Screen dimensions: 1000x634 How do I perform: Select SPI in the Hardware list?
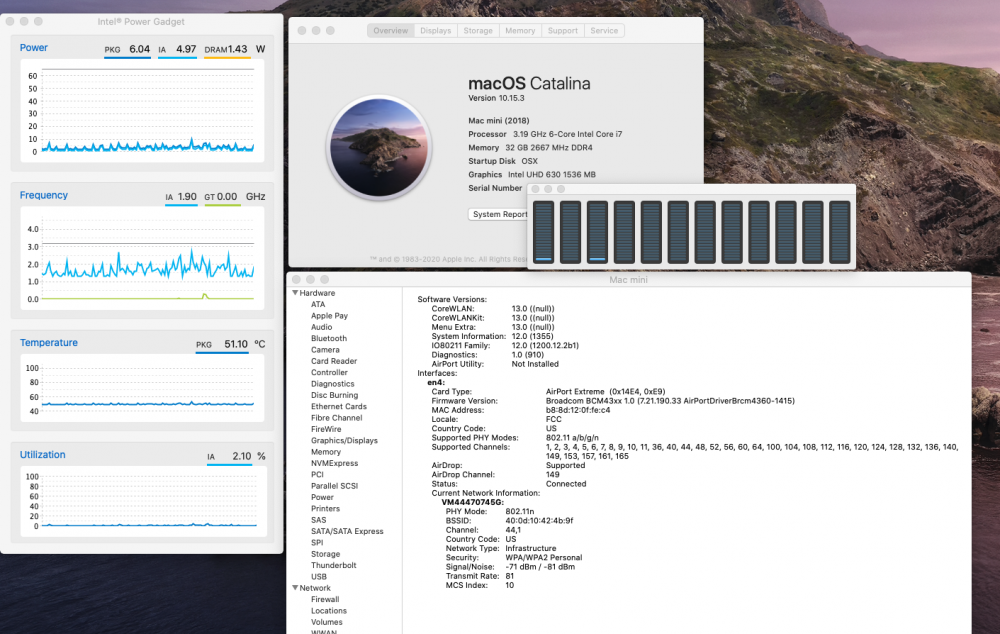pyautogui.click(x=317, y=543)
